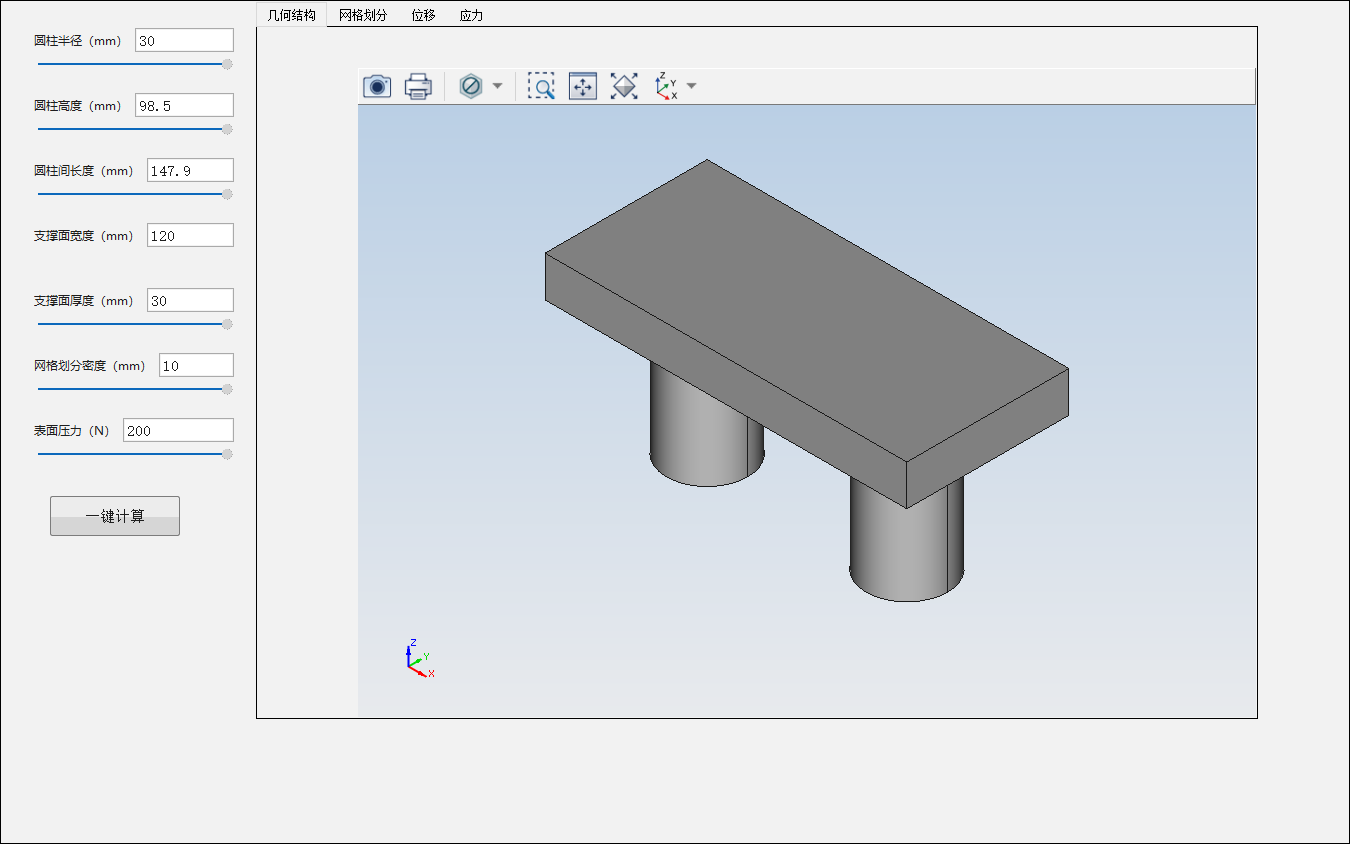This screenshot has height=844, width=1350.
Task: Select the zoom box tool
Action: (x=541, y=86)
